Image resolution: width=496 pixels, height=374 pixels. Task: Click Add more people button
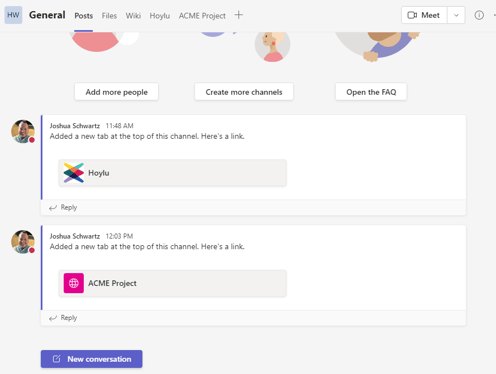pyautogui.click(x=116, y=92)
